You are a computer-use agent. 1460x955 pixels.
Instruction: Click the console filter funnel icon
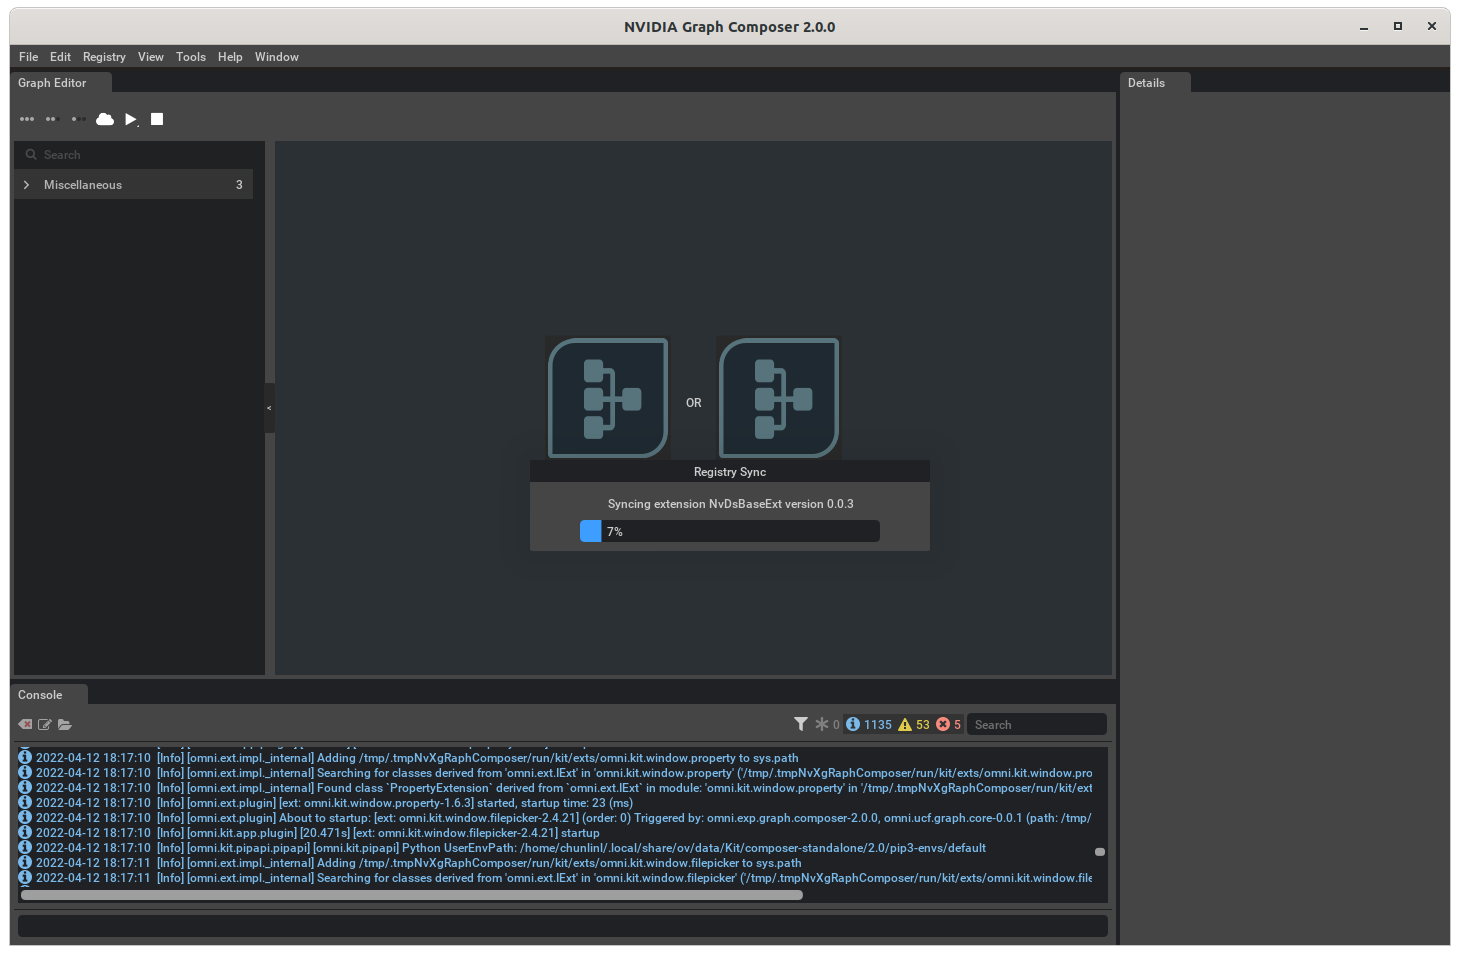[x=800, y=723]
